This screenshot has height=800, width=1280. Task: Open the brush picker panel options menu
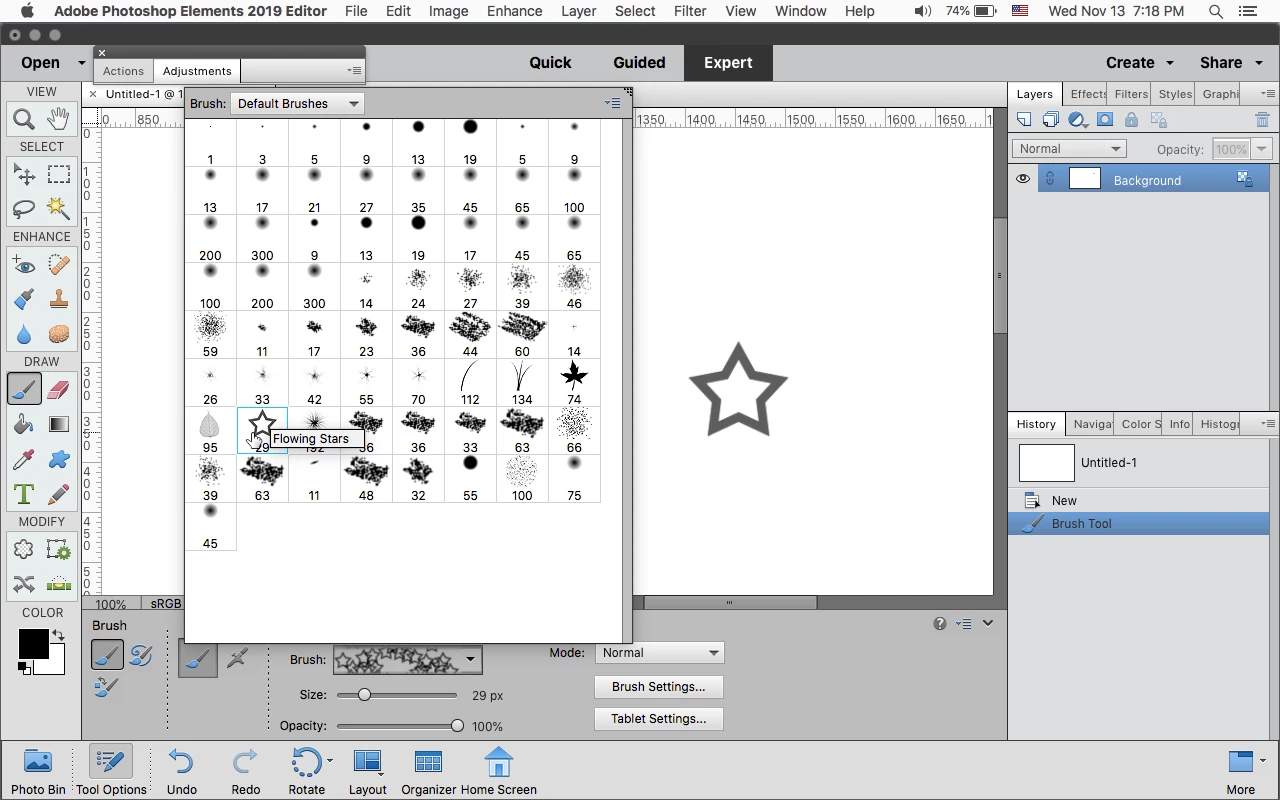tap(613, 103)
